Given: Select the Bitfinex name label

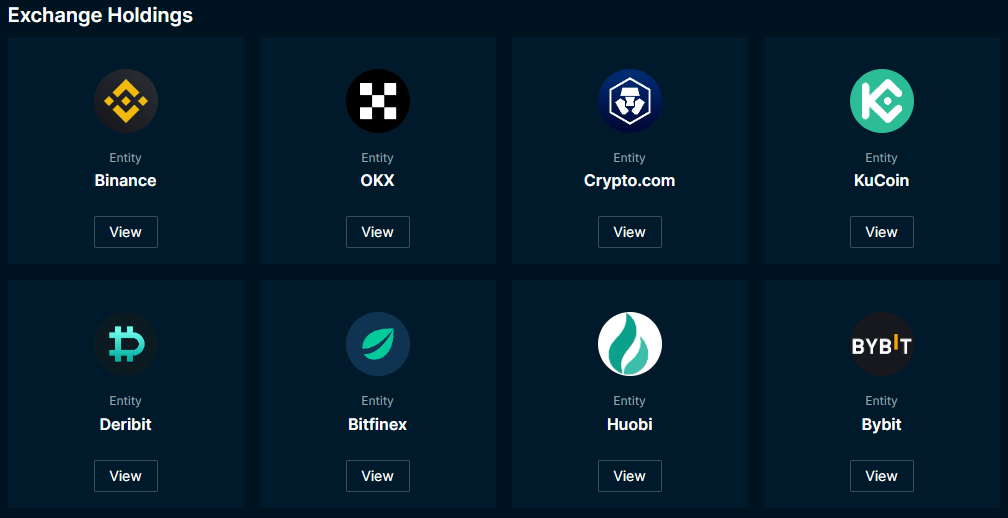Looking at the screenshot, I should [377, 424].
